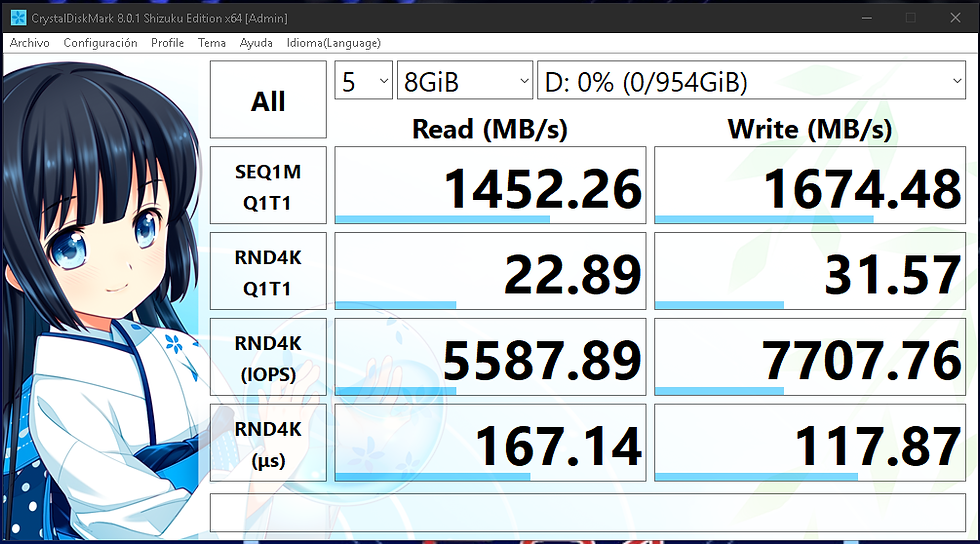This screenshot has width=980, height=544.
Task: Open the Tema menu
Action: tap(211, 43)
